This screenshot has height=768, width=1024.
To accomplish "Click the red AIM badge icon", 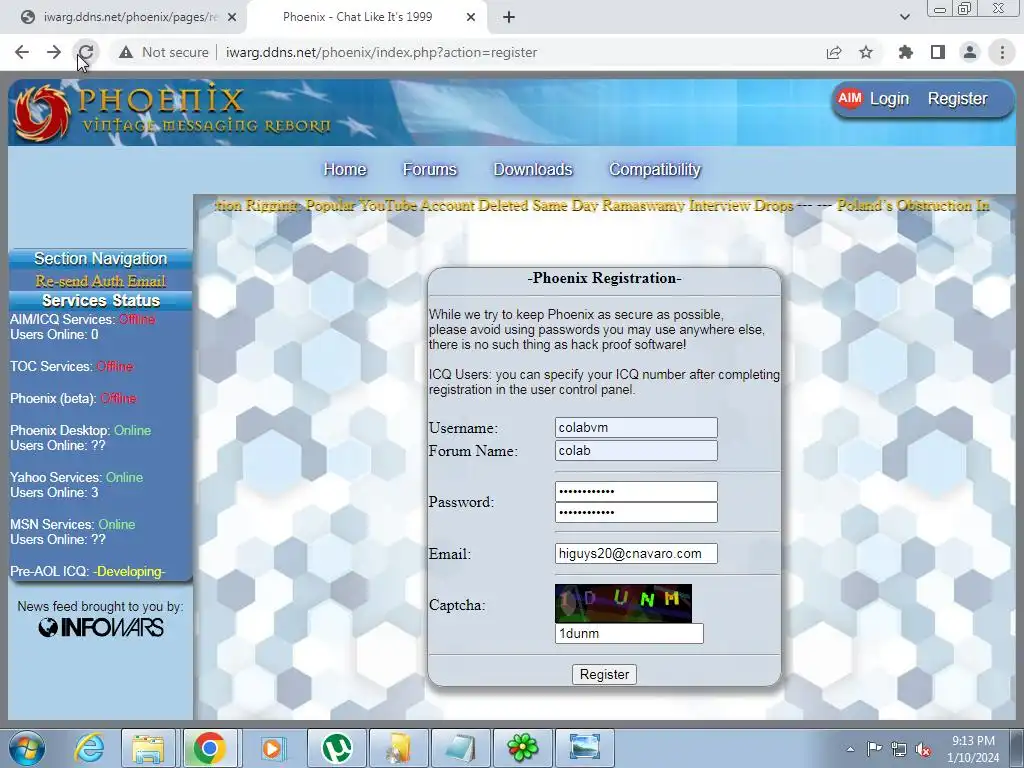I will coord(850,98).
